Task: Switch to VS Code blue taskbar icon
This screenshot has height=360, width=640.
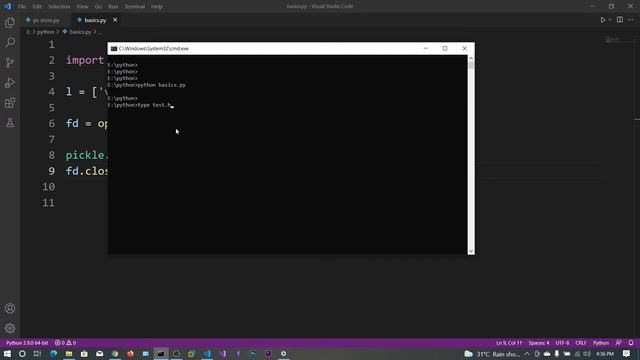Action: tap(207, 353)
